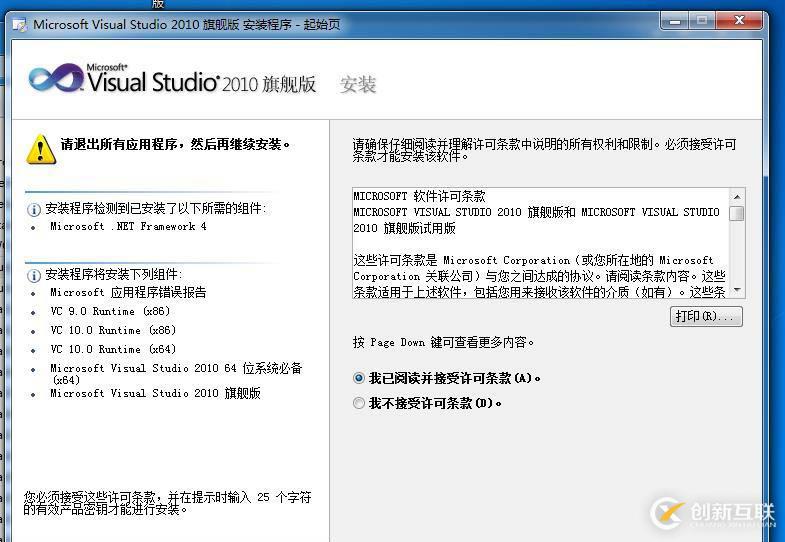Maximize the installer window

point(702,21)
